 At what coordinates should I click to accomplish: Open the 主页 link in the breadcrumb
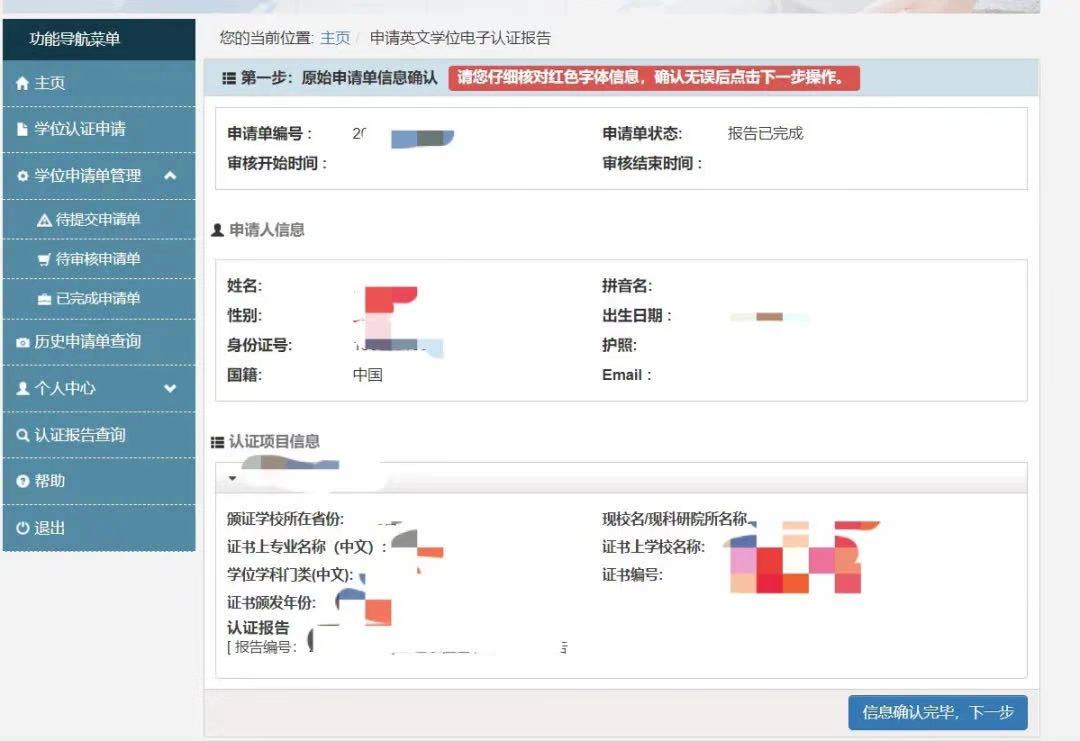(x=335, y=38)
